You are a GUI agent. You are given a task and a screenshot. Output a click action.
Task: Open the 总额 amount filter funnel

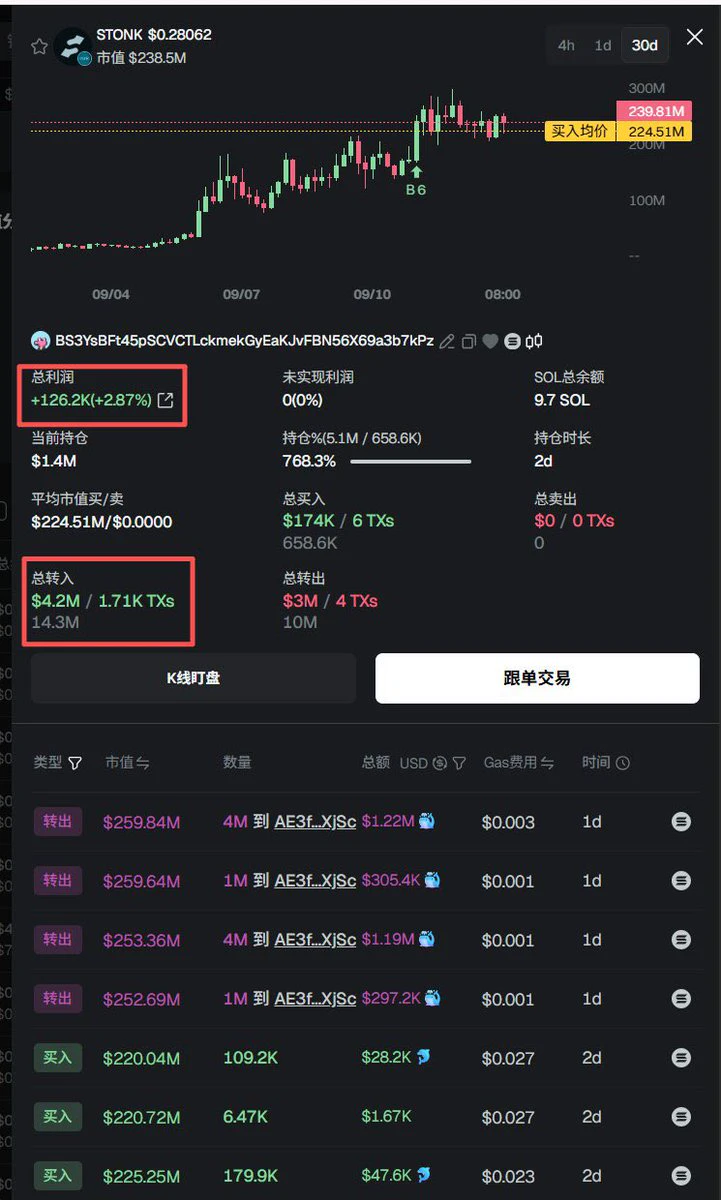click(459, 763)
